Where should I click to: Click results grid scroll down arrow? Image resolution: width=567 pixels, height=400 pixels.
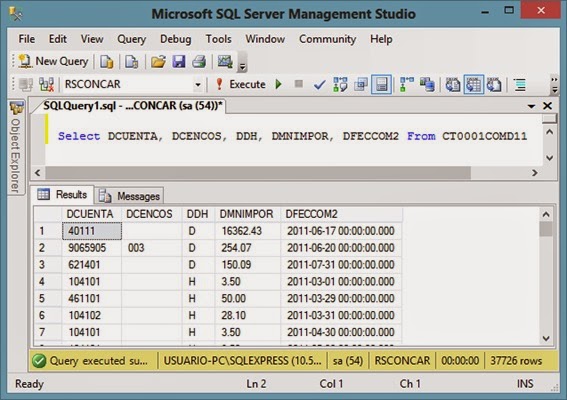click(546, 338)
